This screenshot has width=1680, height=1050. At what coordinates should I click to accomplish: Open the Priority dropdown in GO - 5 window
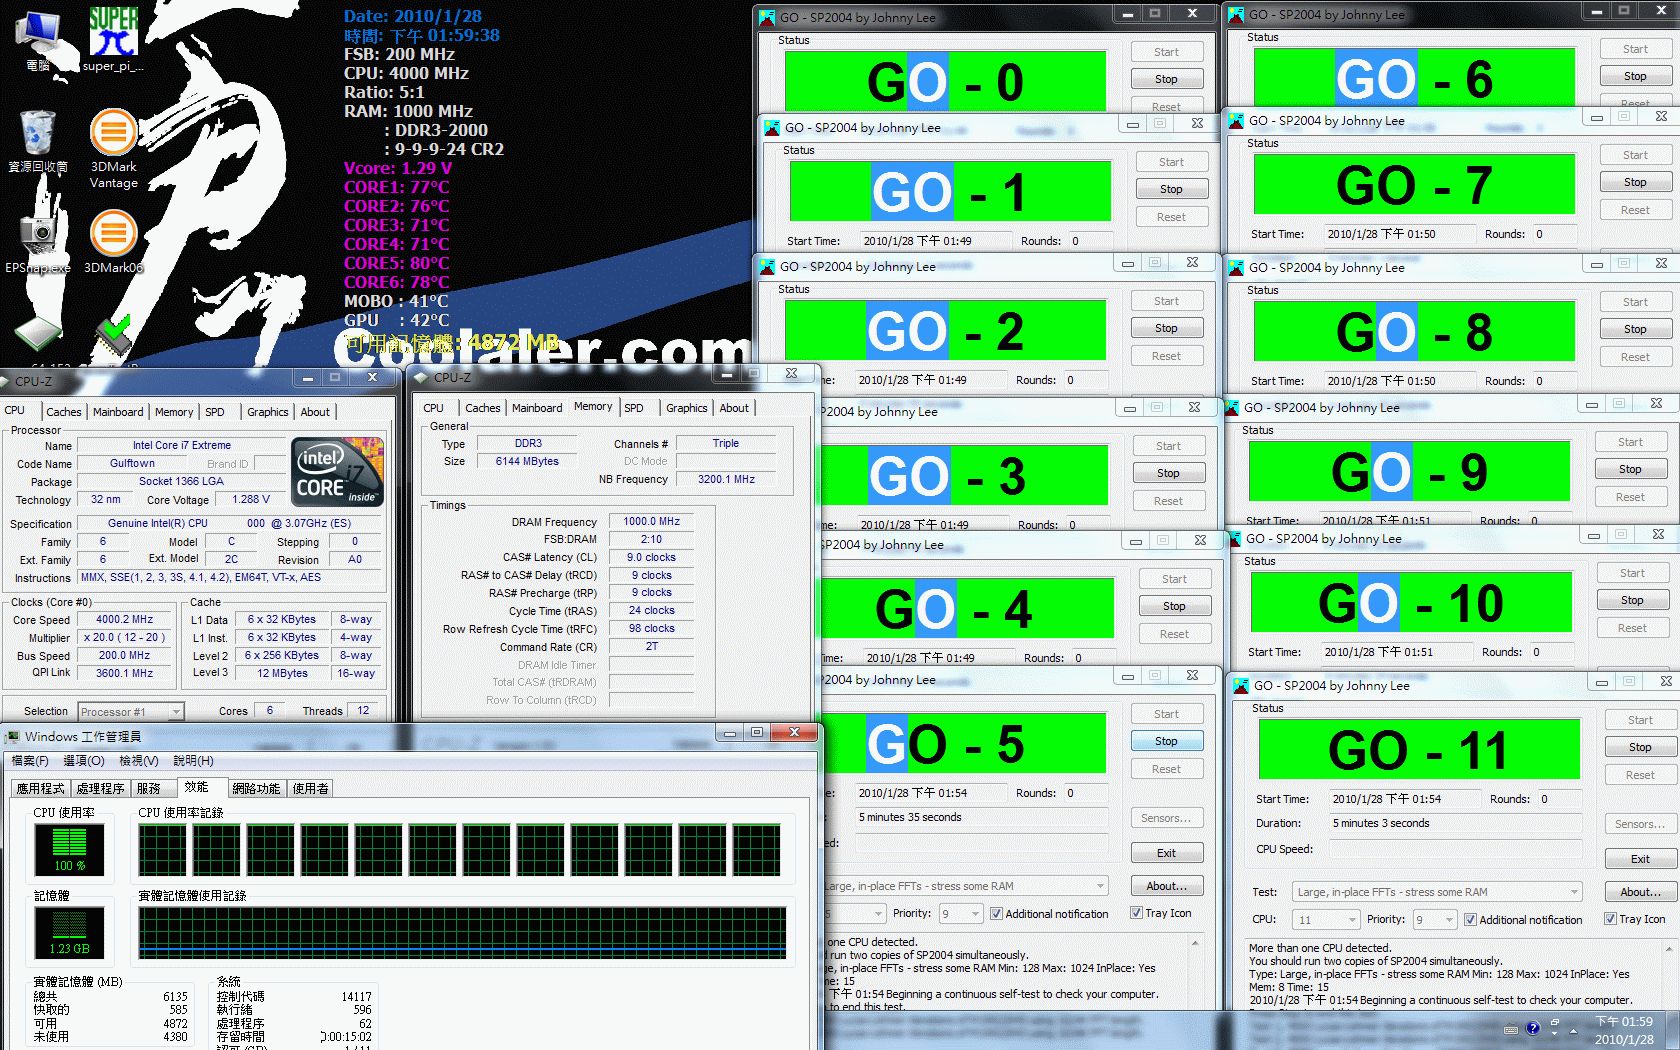click(x=961, y=913)
